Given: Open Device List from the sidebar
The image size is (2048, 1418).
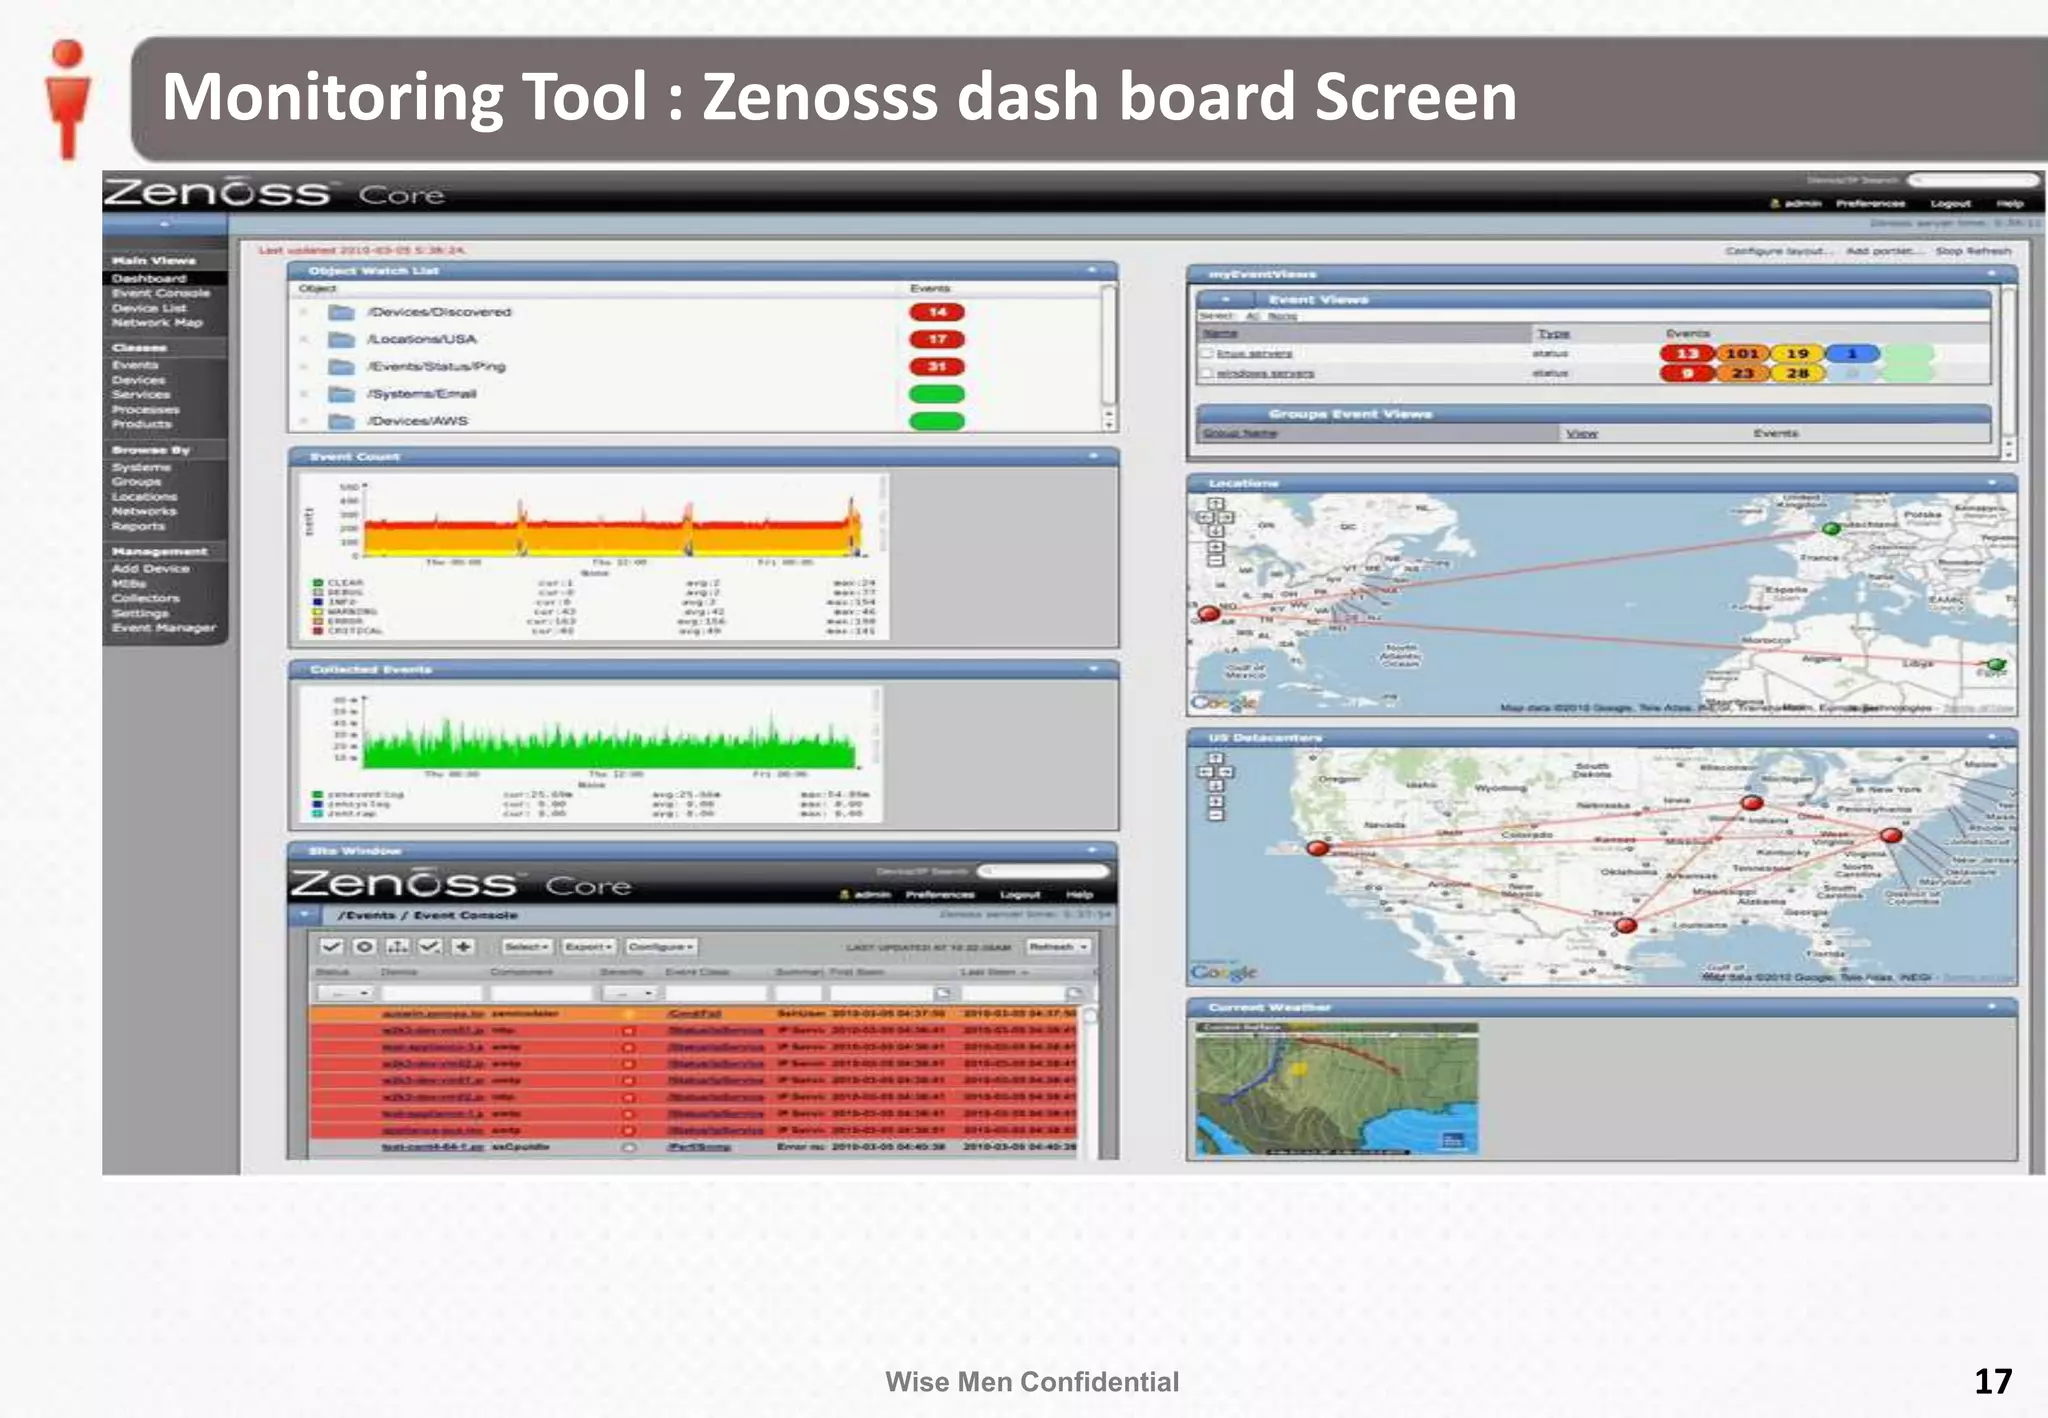Looking at the screenshot, I should coord(149,308).
